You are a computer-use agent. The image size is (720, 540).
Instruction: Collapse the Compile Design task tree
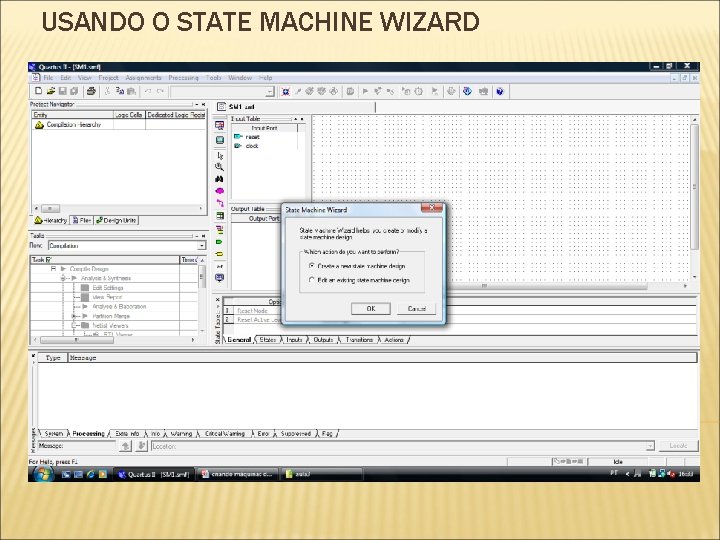[x=53, y=269]
